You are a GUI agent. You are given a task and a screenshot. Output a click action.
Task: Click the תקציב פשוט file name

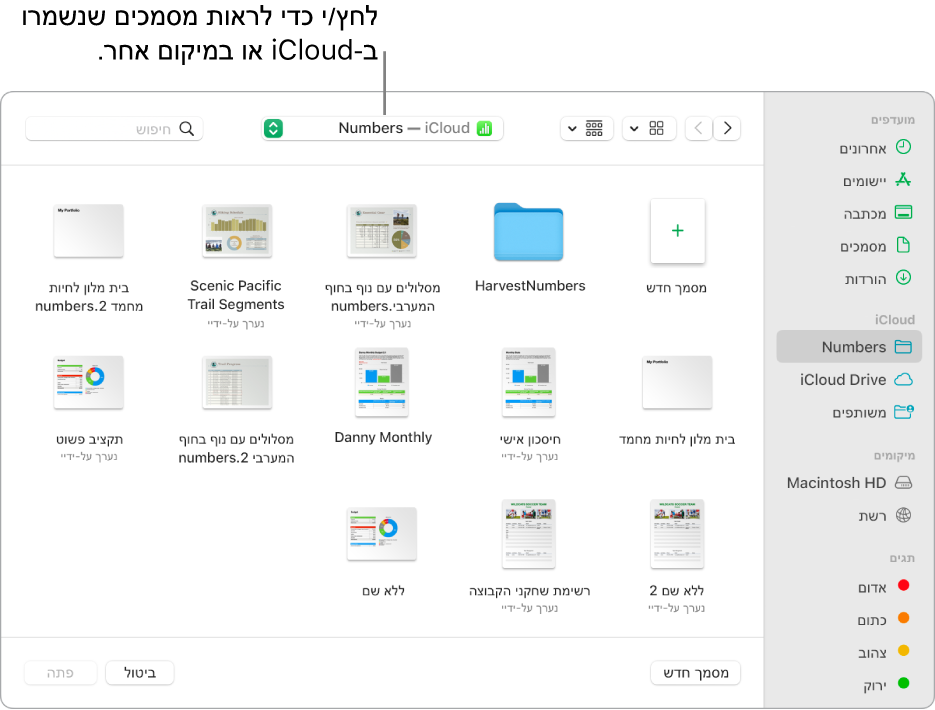tap(89, 439)
